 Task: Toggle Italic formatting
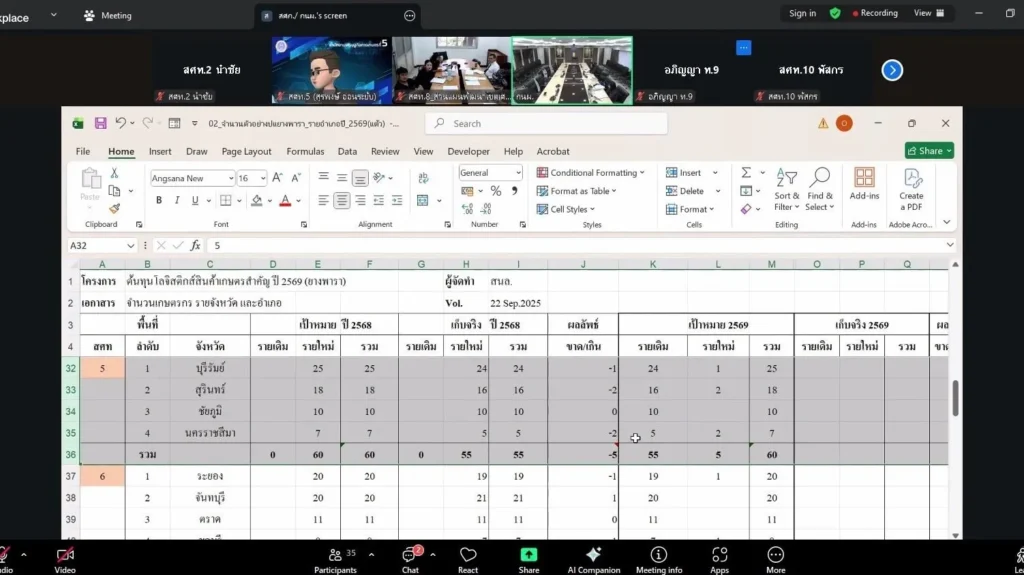(177, 200)
